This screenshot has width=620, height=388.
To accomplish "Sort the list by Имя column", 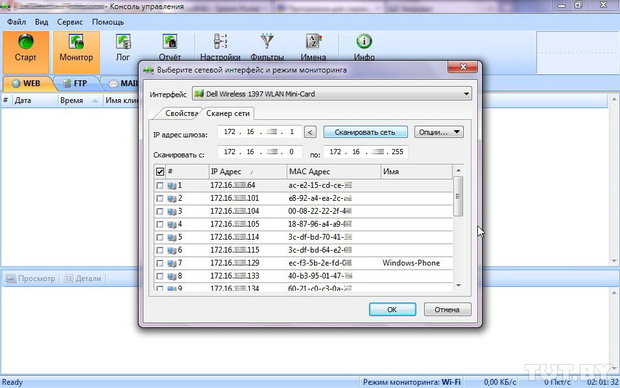I will pos(416,172).
